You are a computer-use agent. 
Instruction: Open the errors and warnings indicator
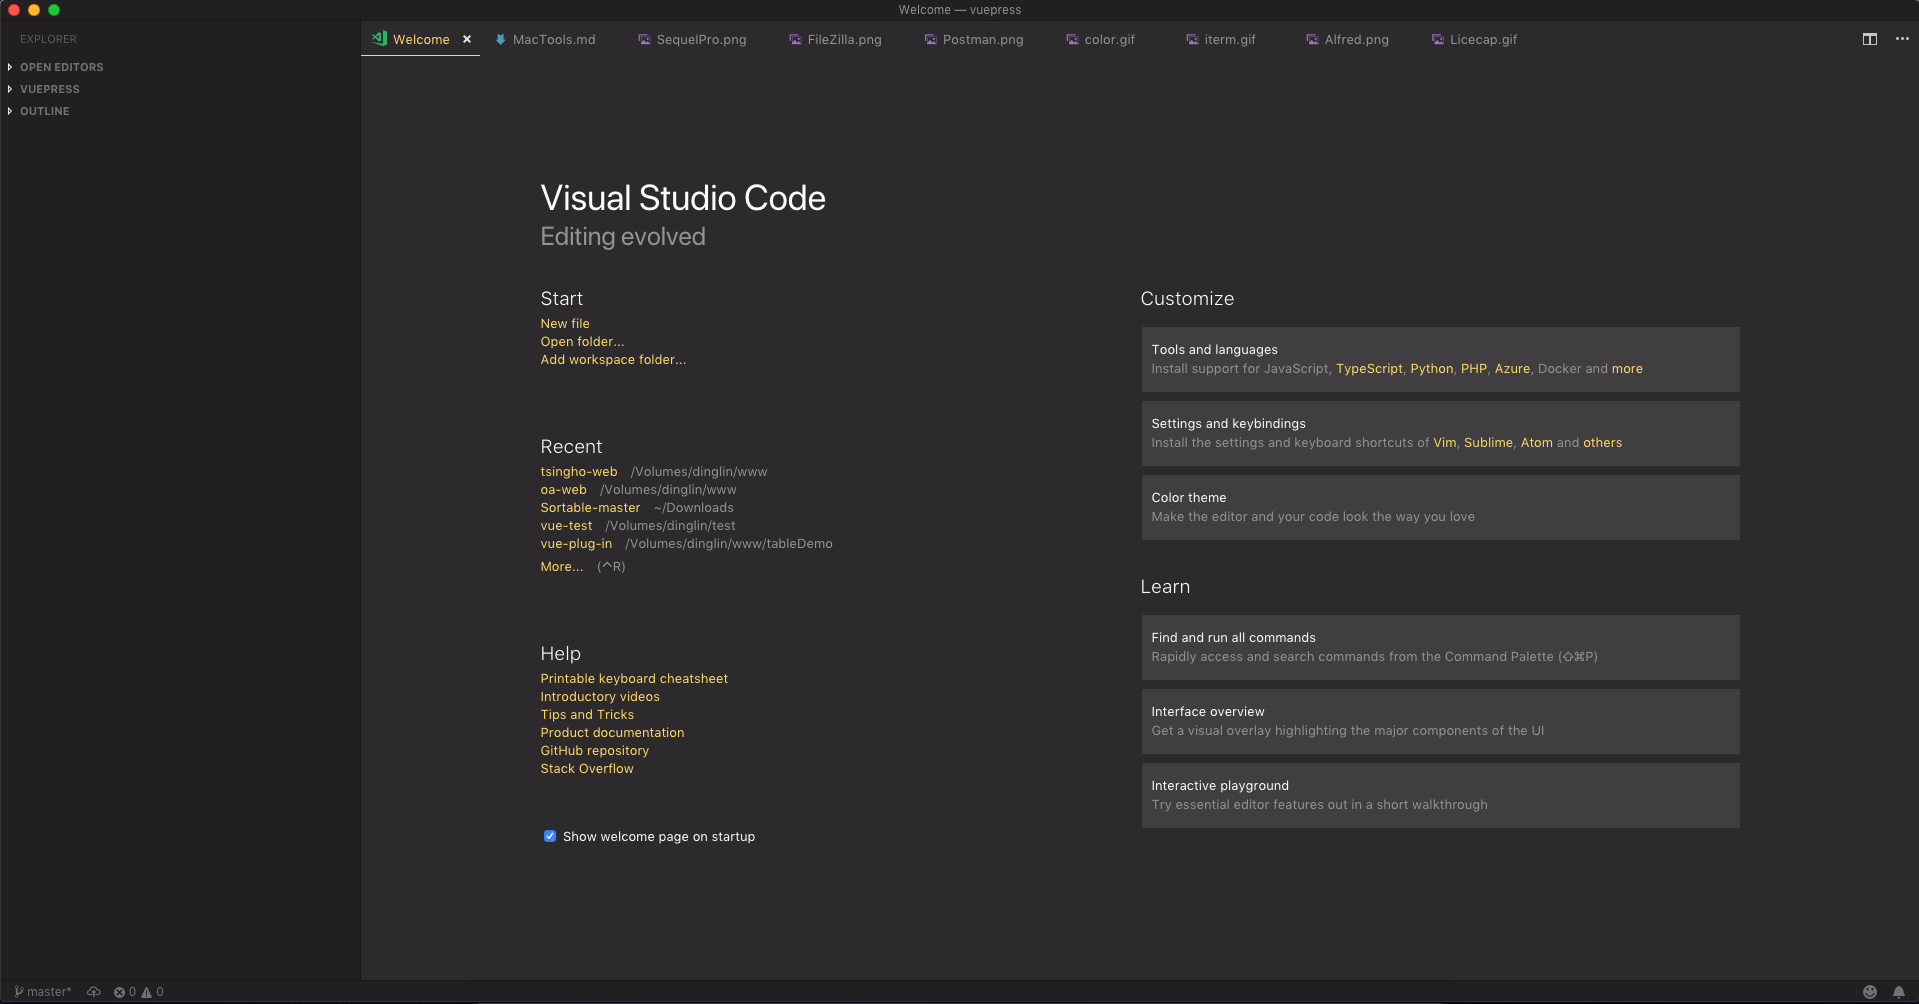click(138, 991)
